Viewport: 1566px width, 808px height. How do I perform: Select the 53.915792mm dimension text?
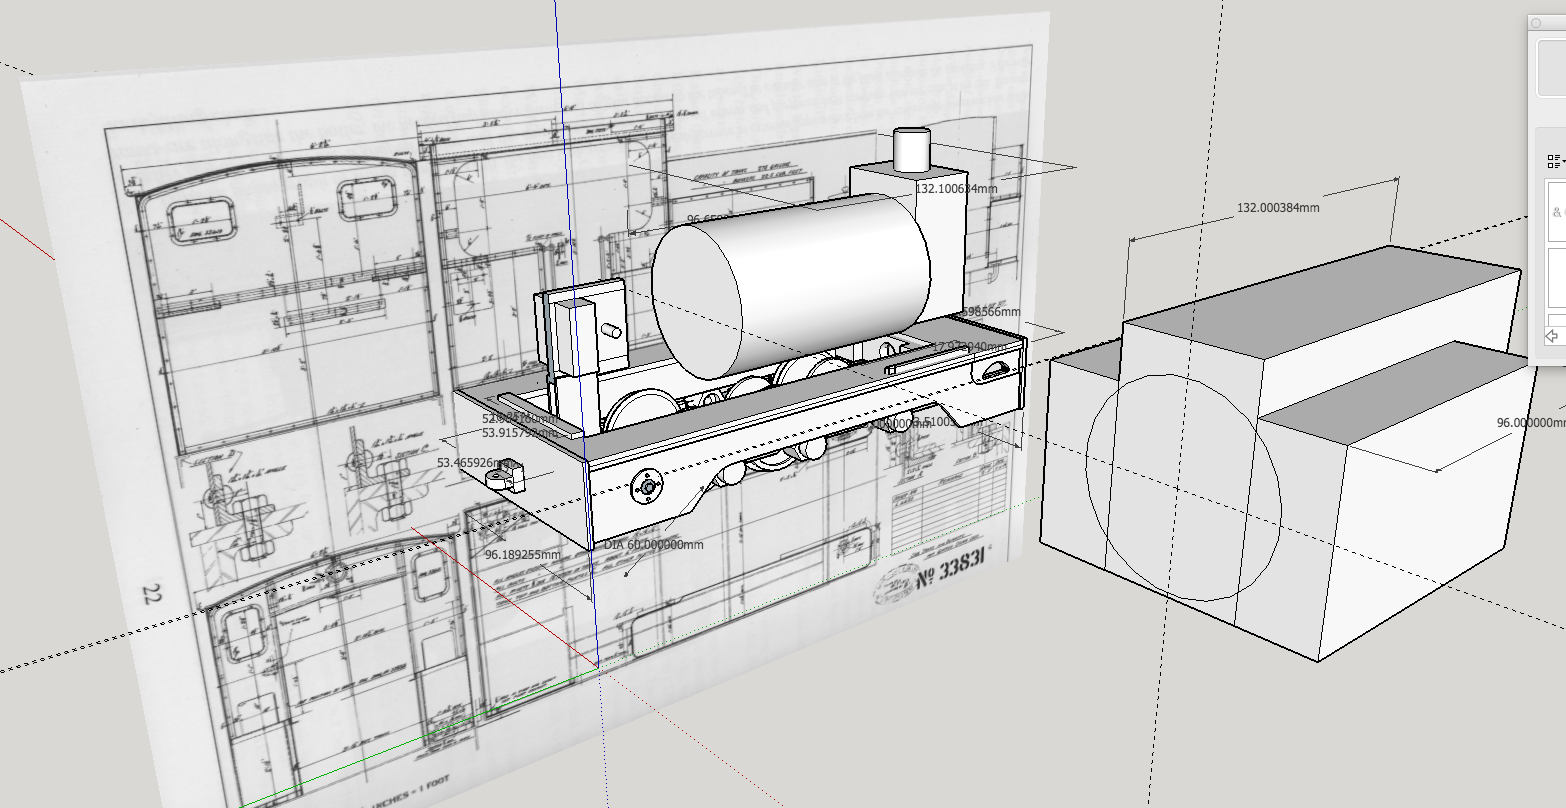pyautogui.click(x=519, y=433)
